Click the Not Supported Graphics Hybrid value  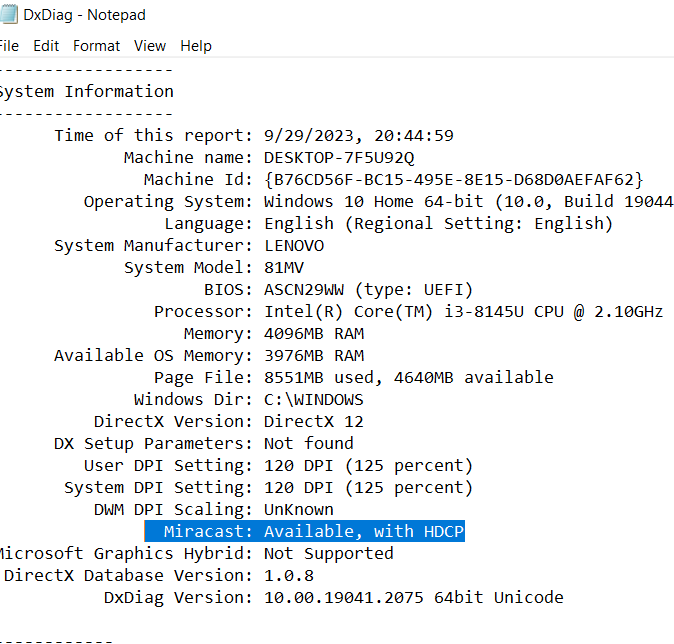328,554
